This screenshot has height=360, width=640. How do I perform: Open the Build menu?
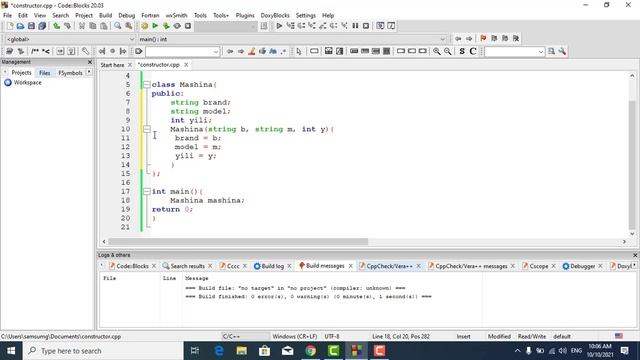[105, 15]
